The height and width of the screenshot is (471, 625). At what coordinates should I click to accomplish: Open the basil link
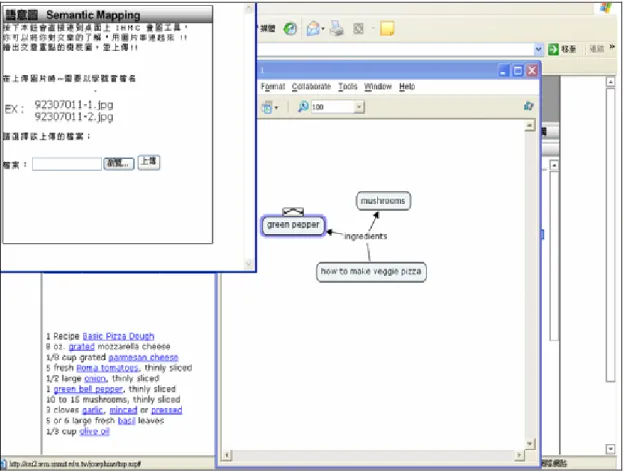126,420
